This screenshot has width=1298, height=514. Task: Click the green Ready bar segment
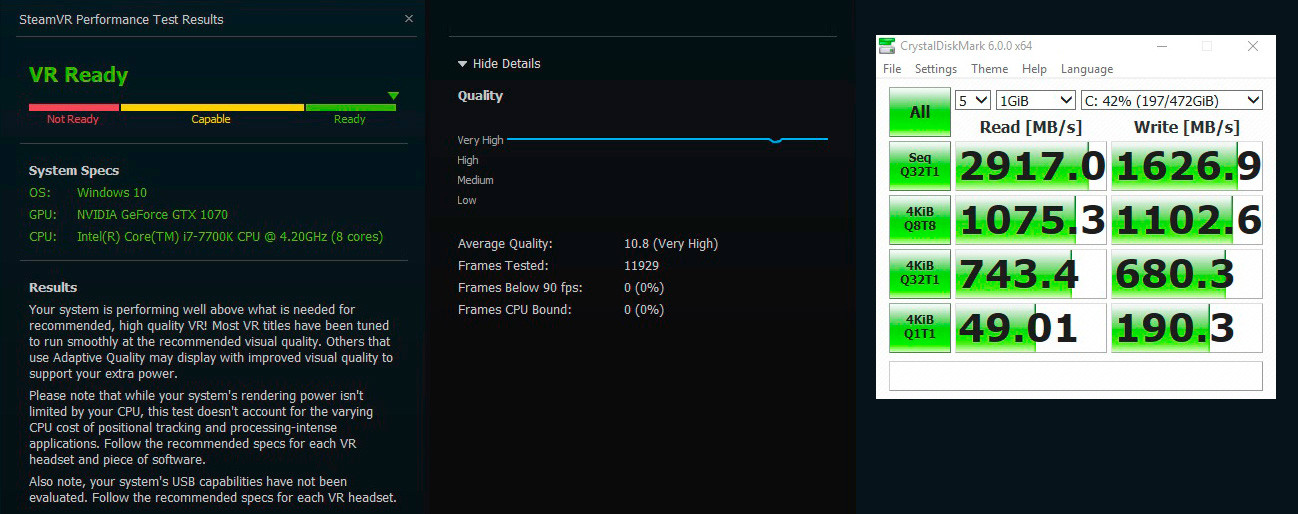[350, 107]
